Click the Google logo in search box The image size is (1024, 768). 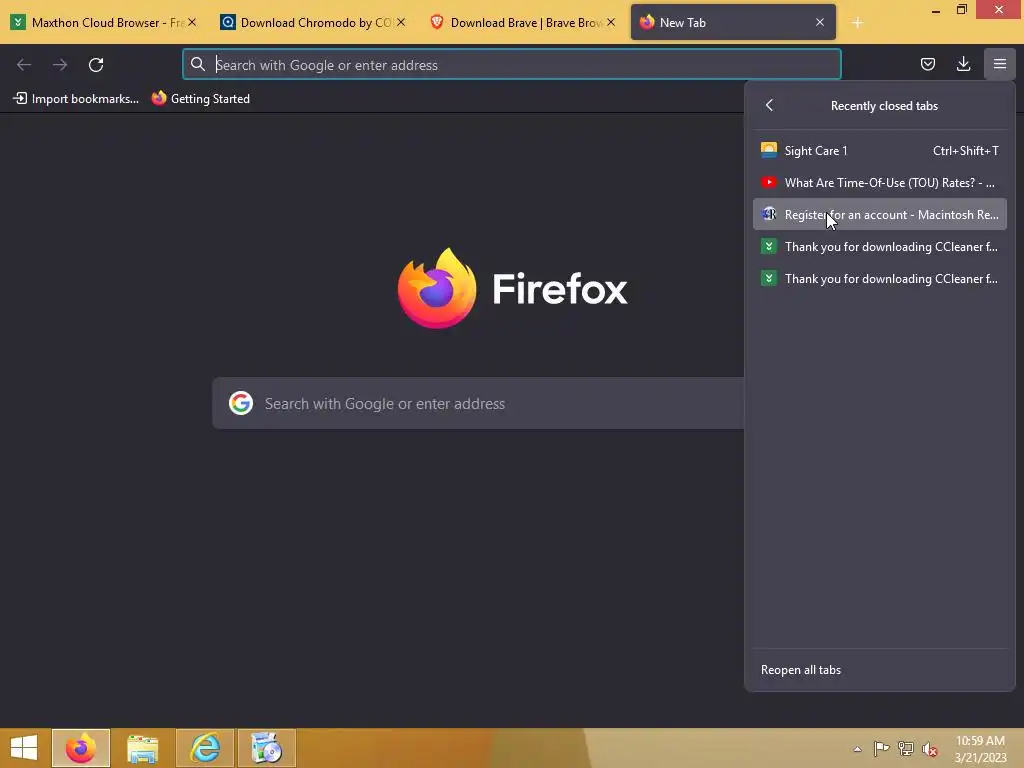(x=241, y=403)
